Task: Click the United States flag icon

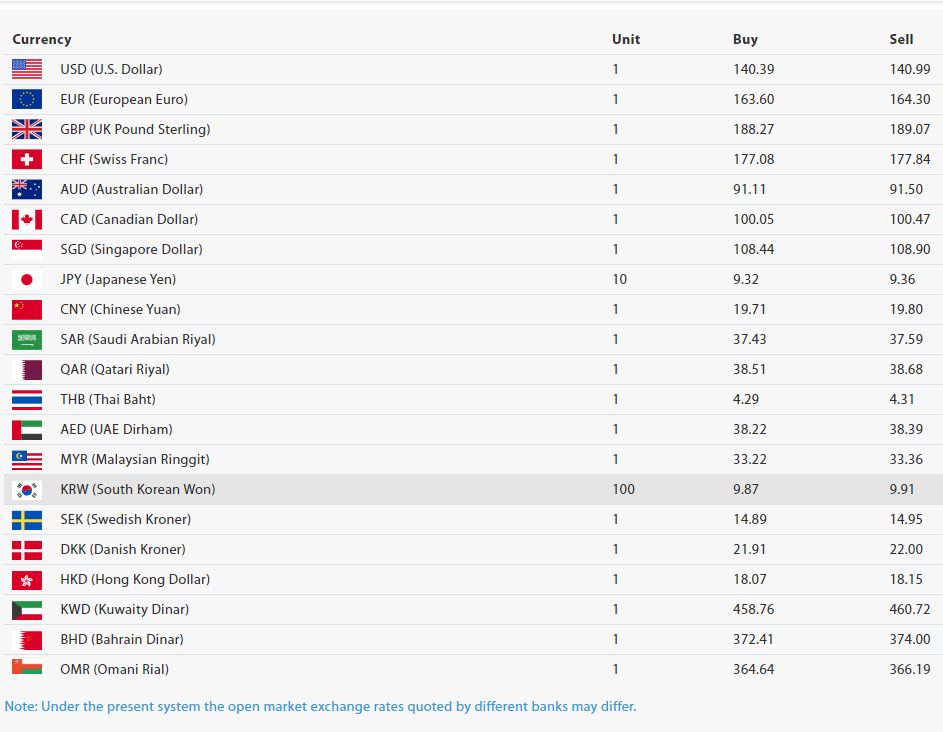Action: (x=27, y=69)
